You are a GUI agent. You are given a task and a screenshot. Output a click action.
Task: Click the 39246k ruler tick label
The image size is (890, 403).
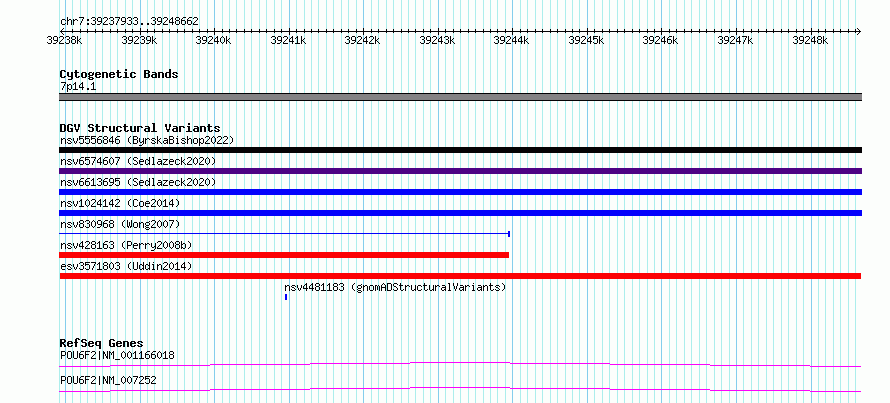pyautogui.click(x=660, y=40)
